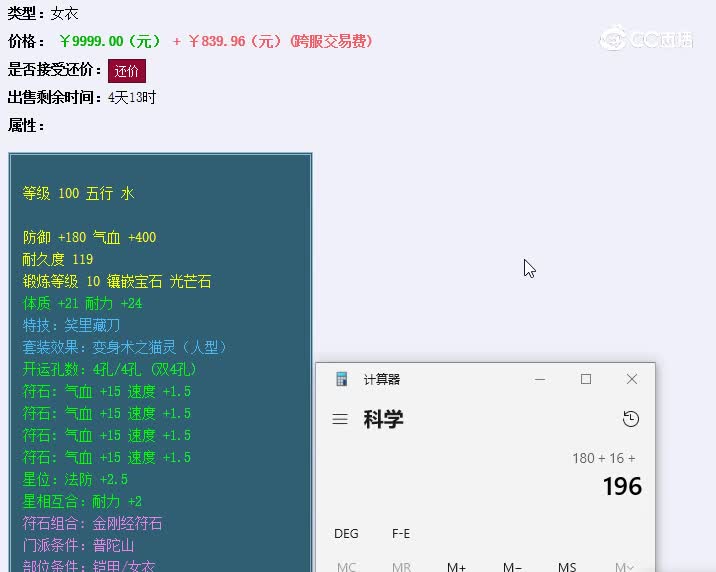This screenshot has height=572, width=716.
Task: Click the 套装效果 变身术之猫灵 line
Action: 125,347
